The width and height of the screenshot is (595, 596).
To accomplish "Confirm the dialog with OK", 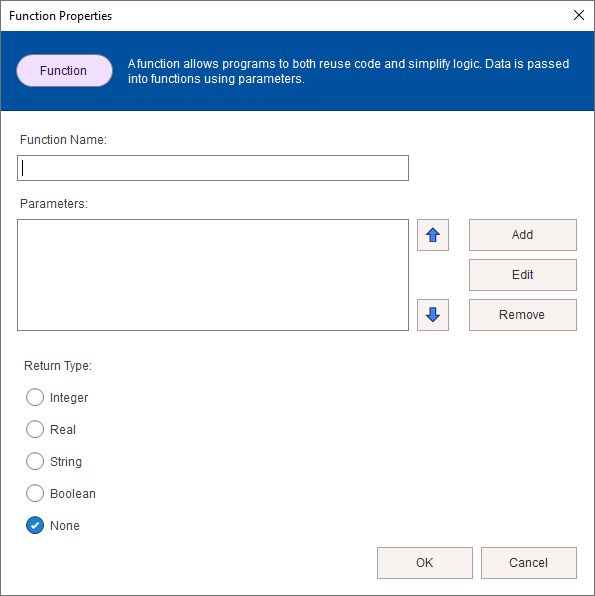I will [425, 563].
